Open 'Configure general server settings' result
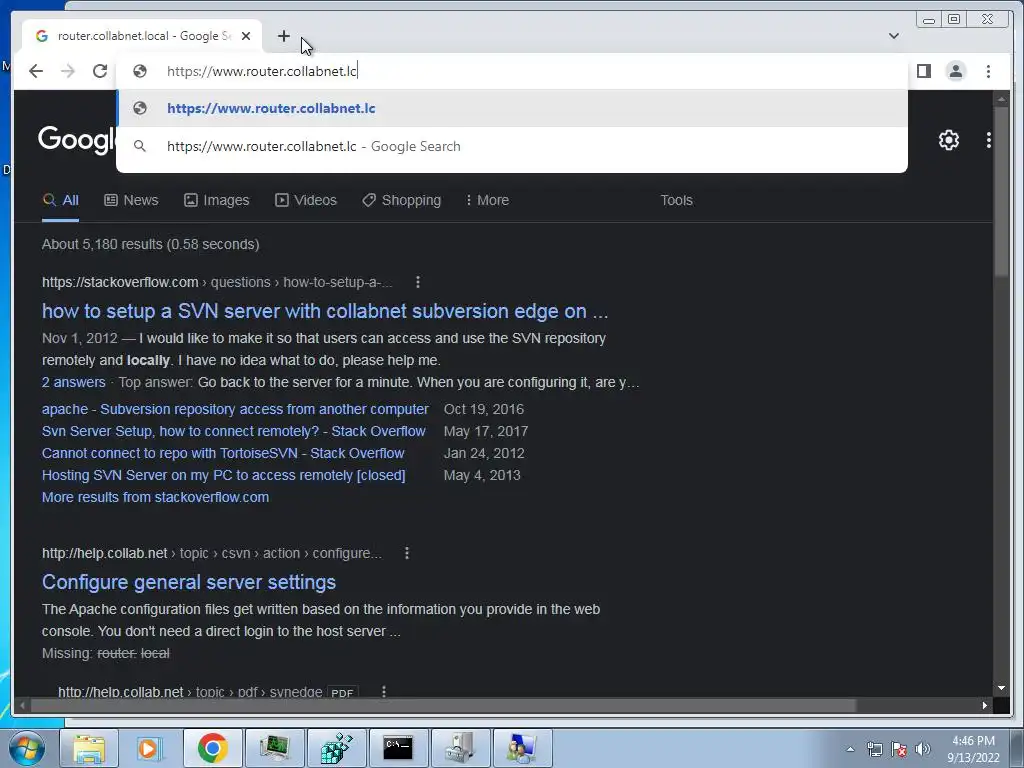Viewport: 1024px width, 768px height. (189, 582)
